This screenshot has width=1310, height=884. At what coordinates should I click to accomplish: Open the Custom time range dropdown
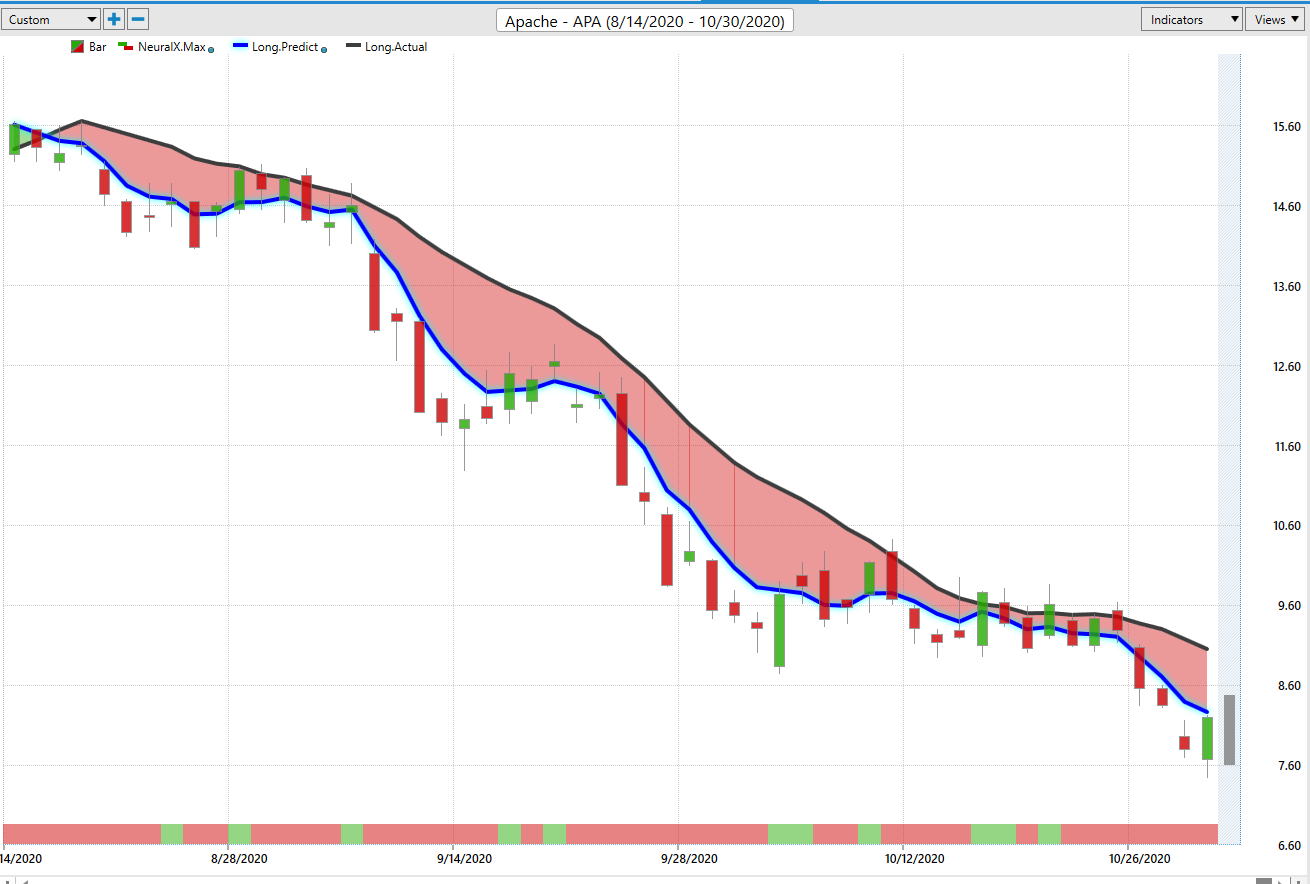point(50,19)
